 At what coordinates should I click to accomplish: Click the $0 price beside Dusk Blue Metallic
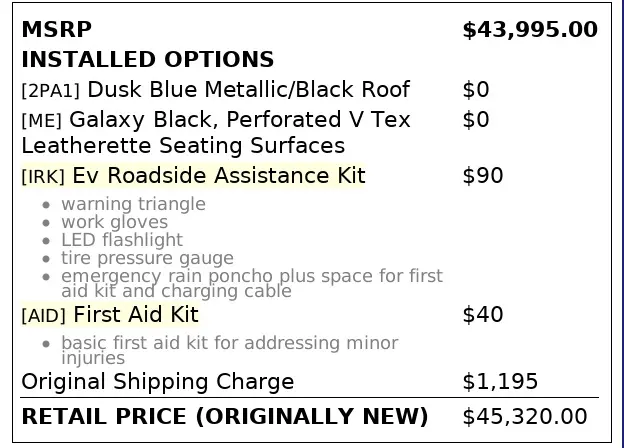[476, 90]
